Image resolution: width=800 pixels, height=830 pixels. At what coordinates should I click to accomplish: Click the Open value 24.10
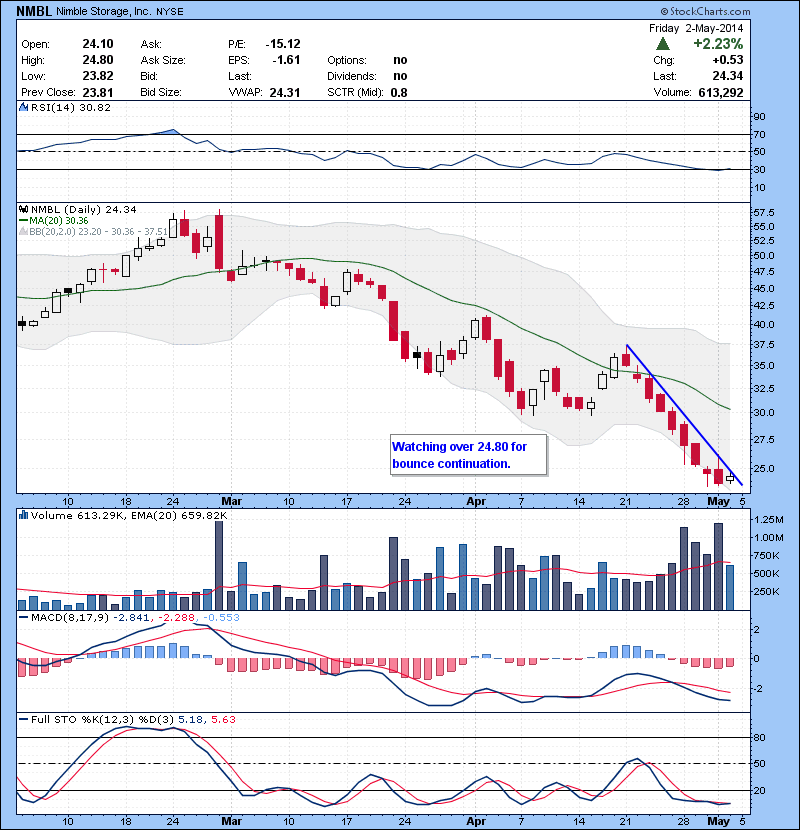tap(98, 44)
